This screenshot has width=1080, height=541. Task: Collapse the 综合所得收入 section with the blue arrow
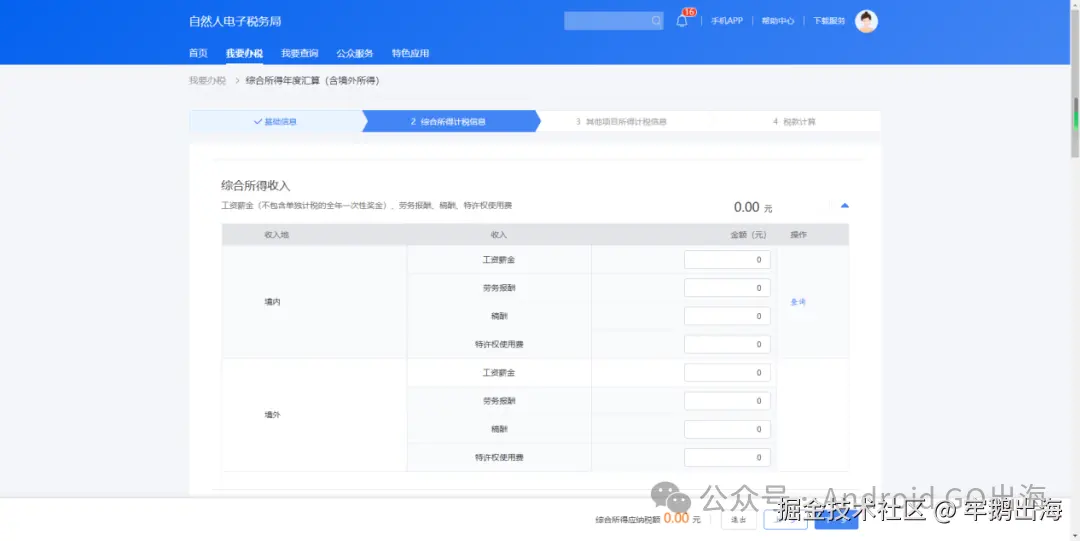click(844, 205)
